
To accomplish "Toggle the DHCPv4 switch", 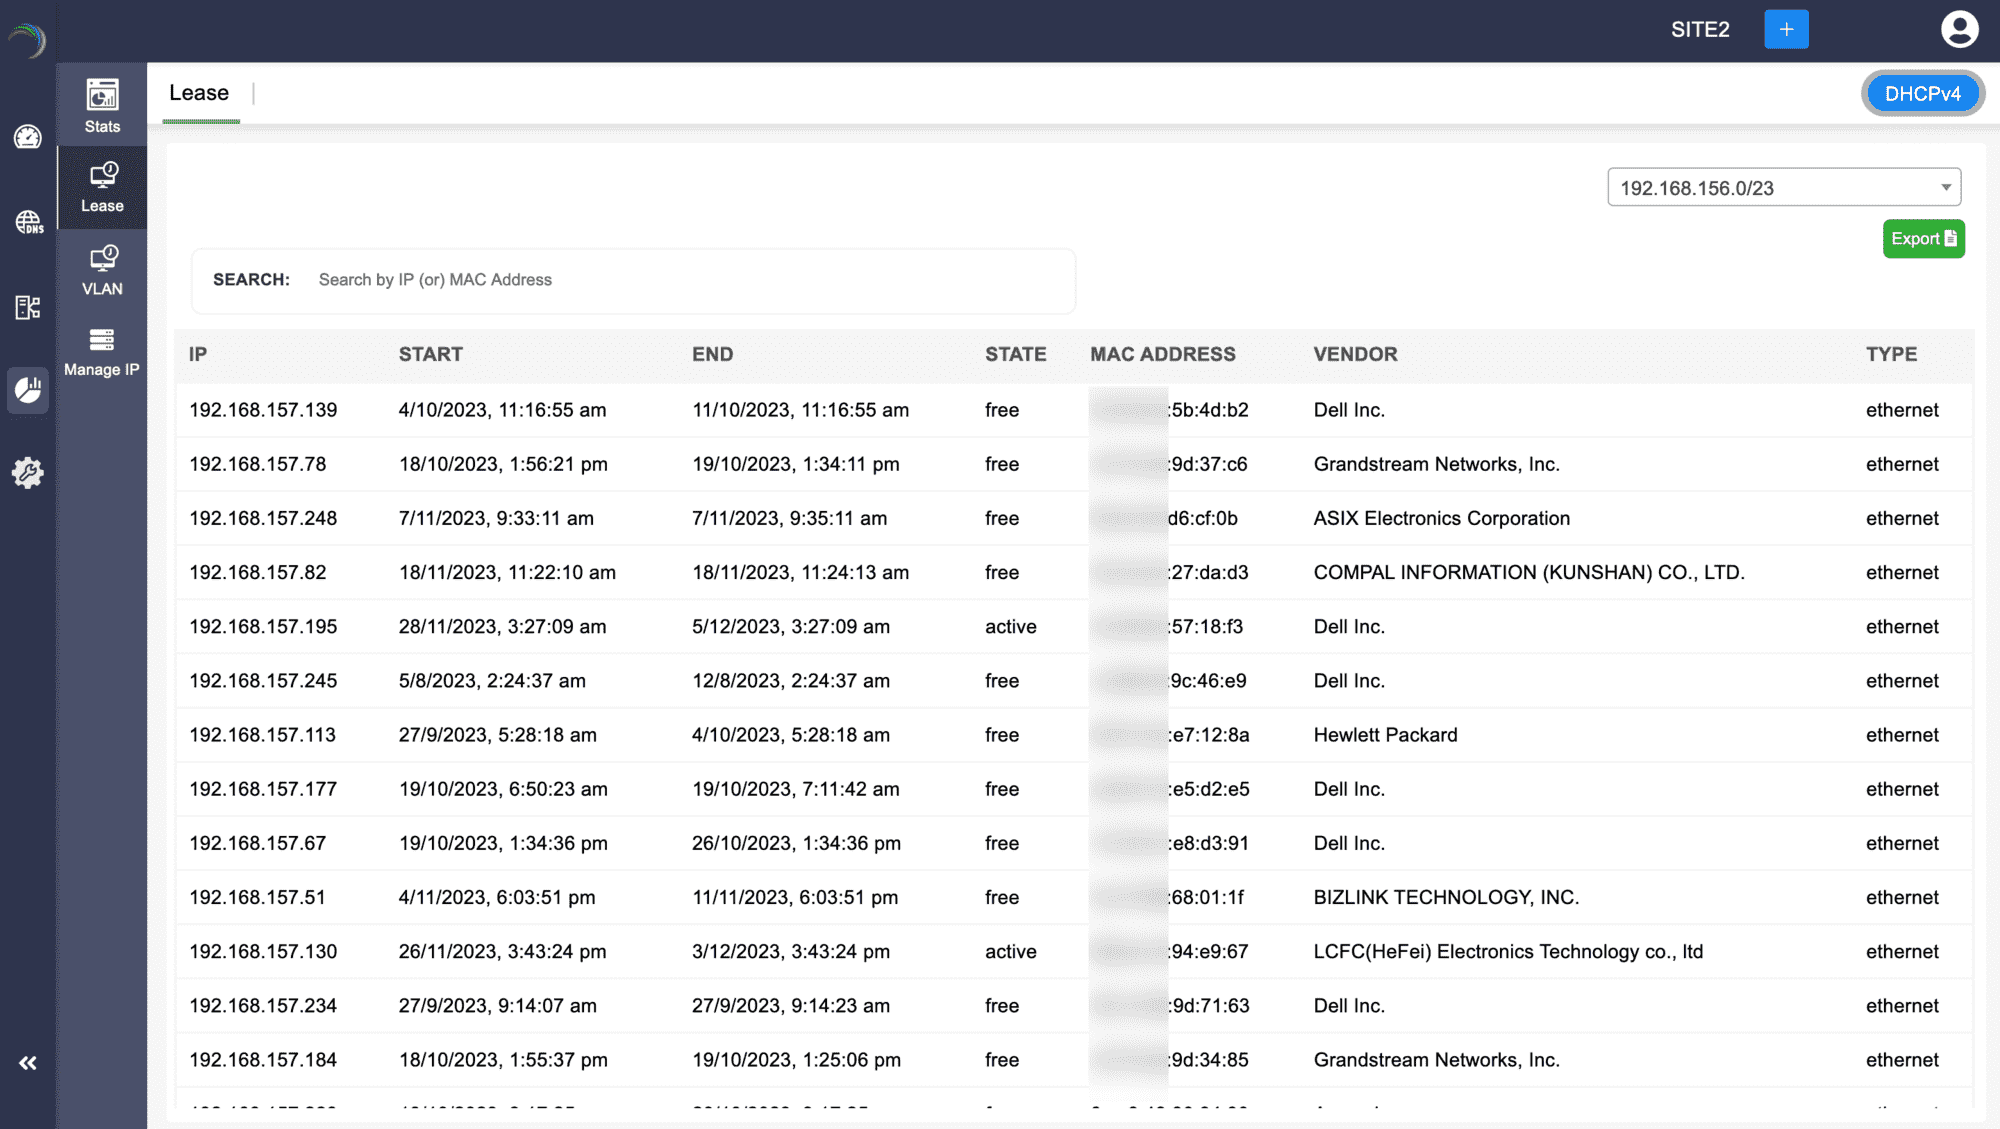I will coord(1922,93).
